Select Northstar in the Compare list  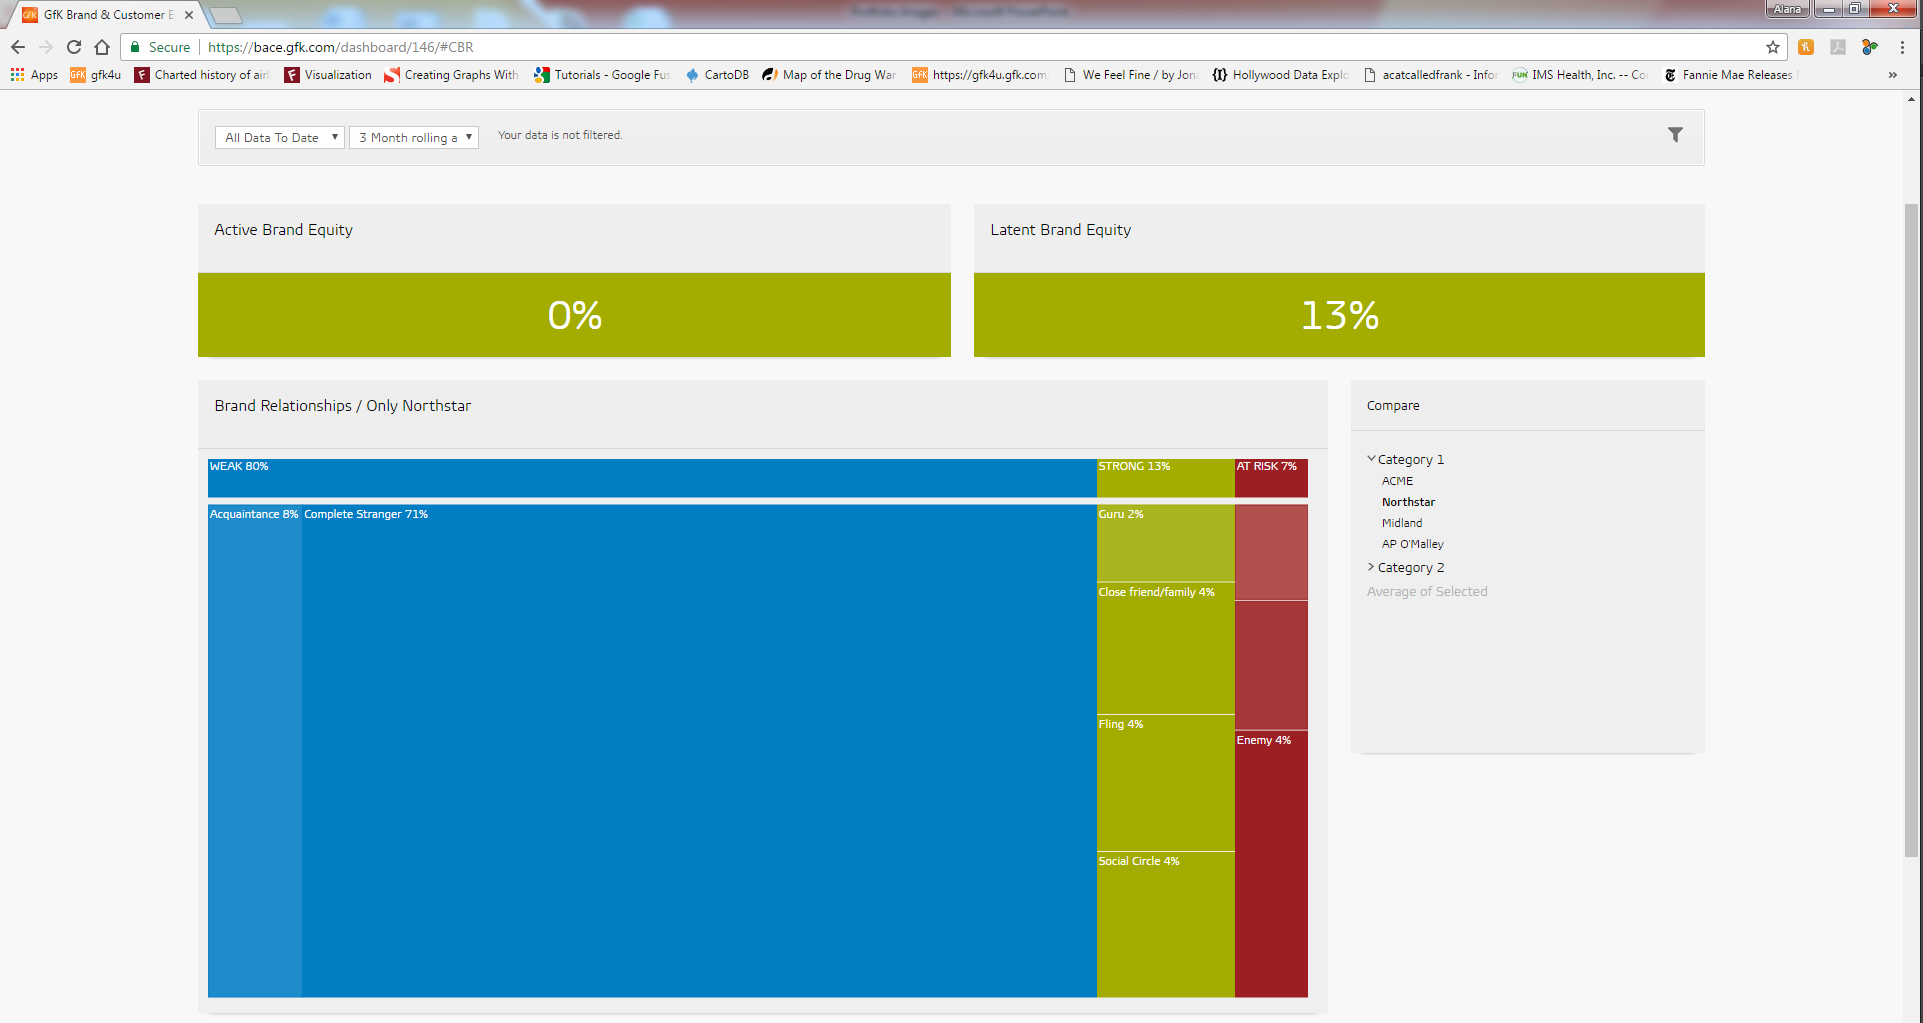coord(1408,502)
